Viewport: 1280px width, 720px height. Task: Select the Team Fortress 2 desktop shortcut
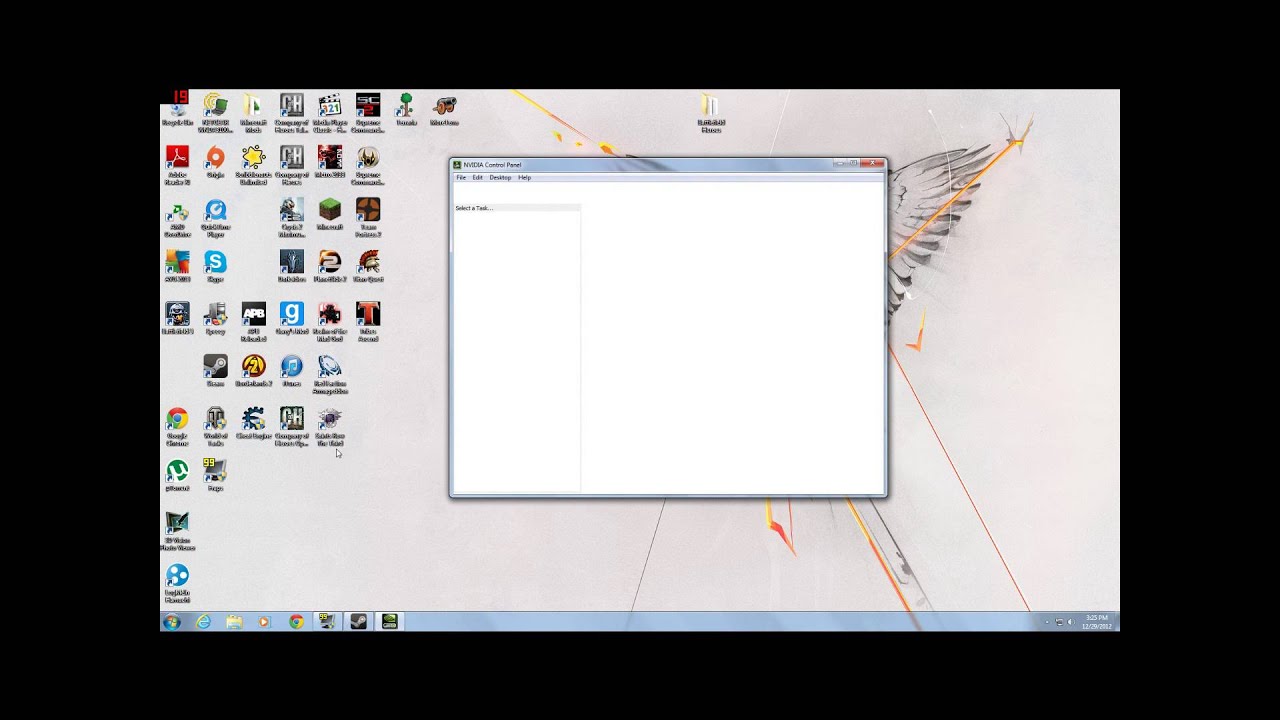[368, 217]
